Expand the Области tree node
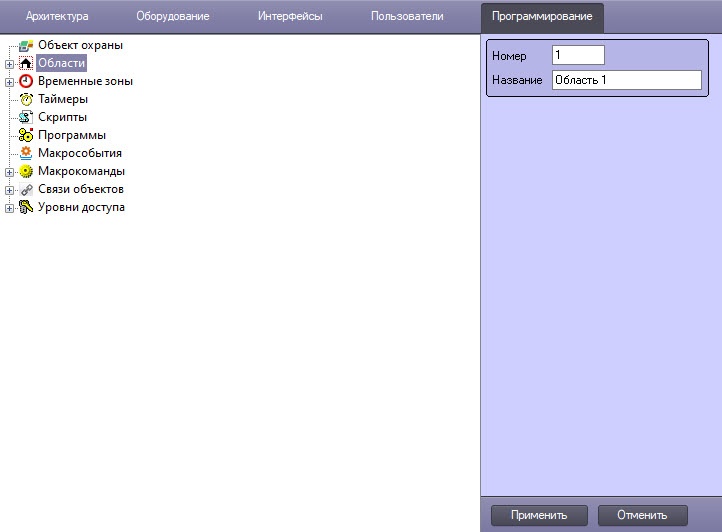This screenshot has width=722, height=532. [x=10, y=63]
